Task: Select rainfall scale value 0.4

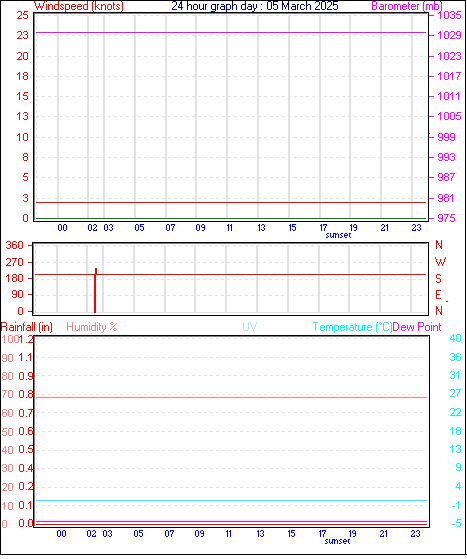Action: [x=26, y=468]
